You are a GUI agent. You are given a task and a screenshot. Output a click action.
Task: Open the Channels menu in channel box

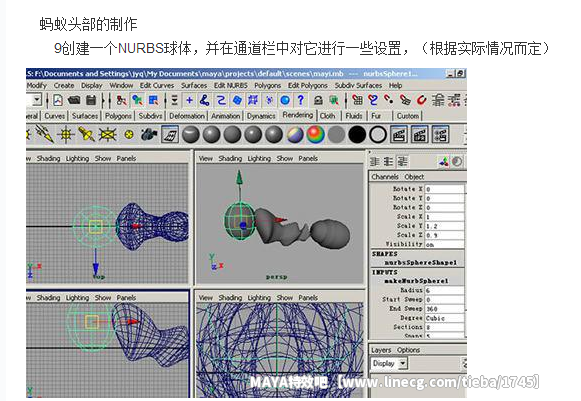coord(385,177)
